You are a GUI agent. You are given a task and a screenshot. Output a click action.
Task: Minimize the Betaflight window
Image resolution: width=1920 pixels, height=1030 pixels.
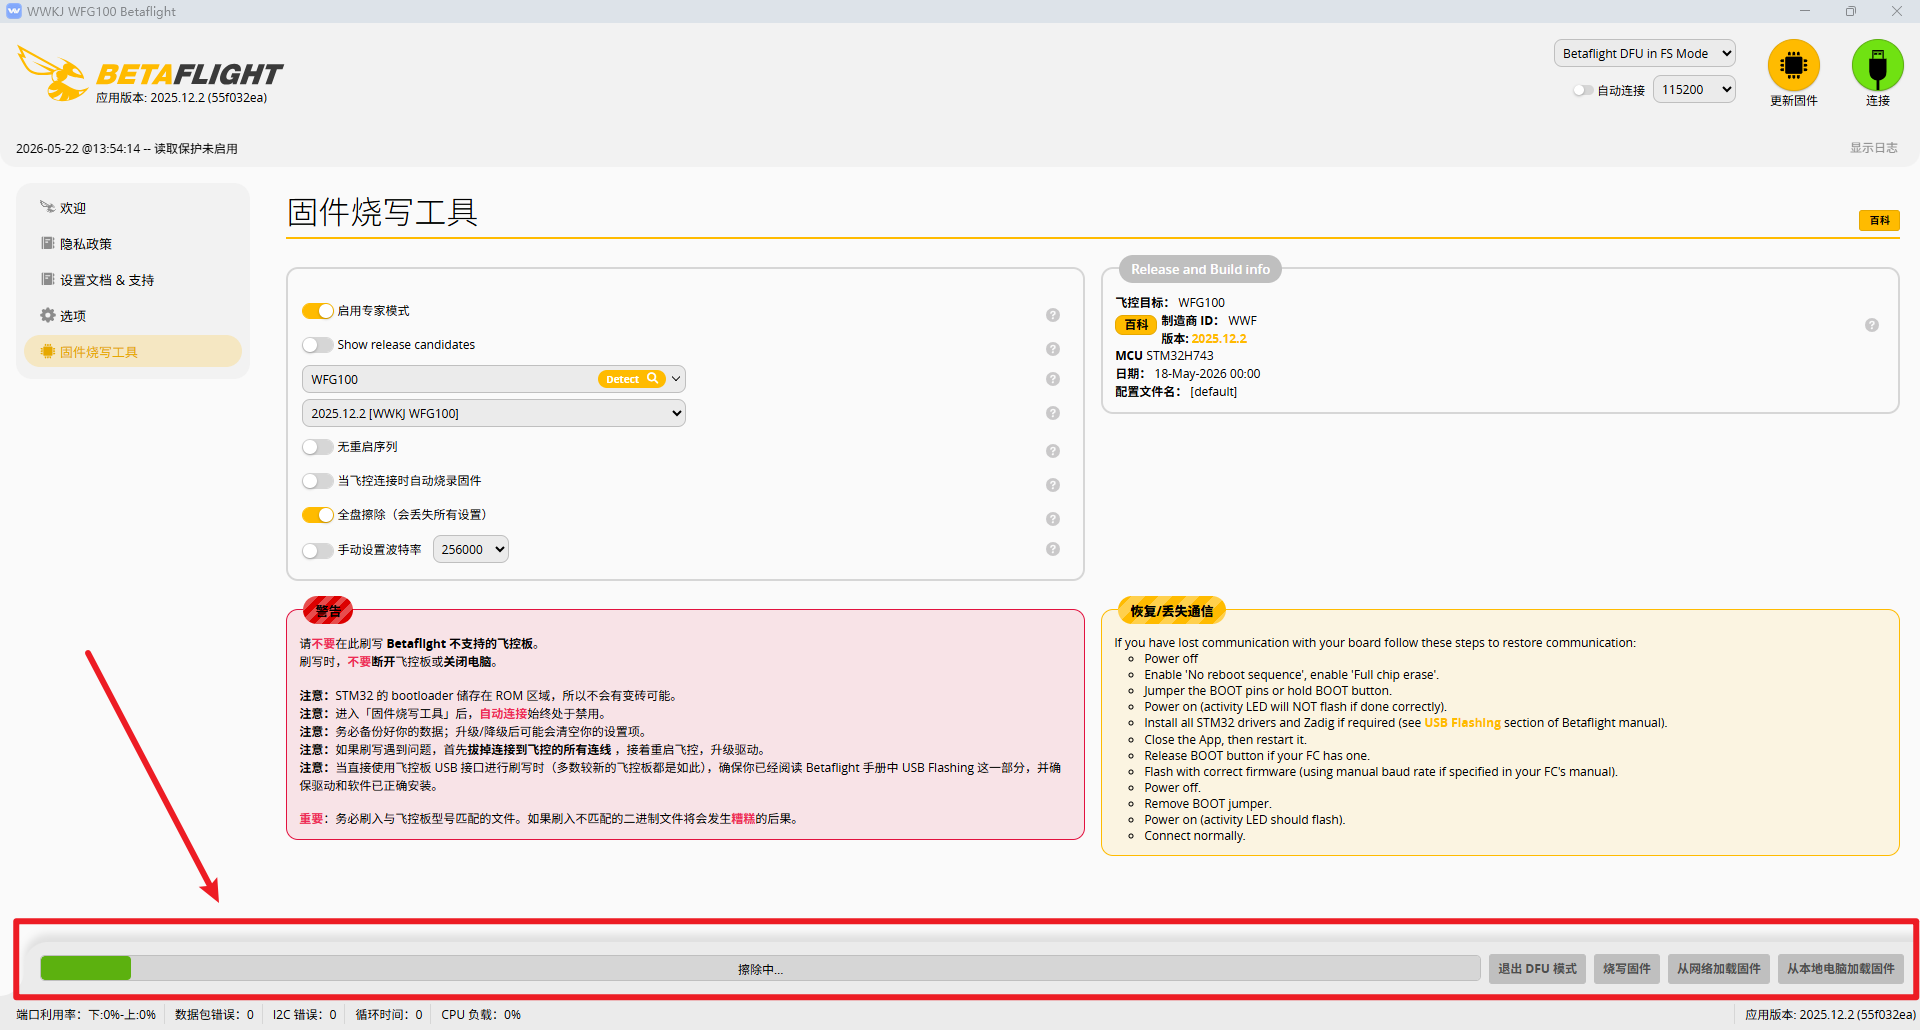pyautogui.click(x=1805, y=11)
